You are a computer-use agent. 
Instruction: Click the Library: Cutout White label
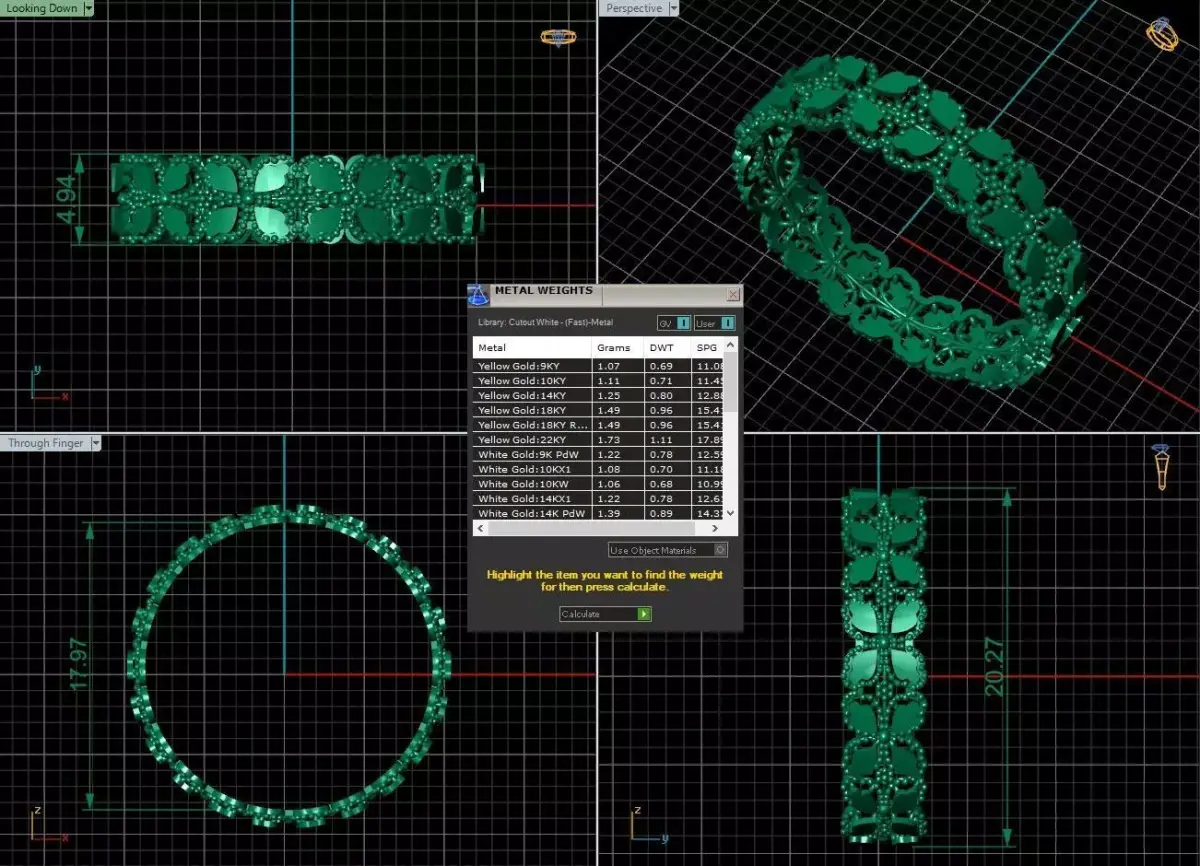coord(545,322)
